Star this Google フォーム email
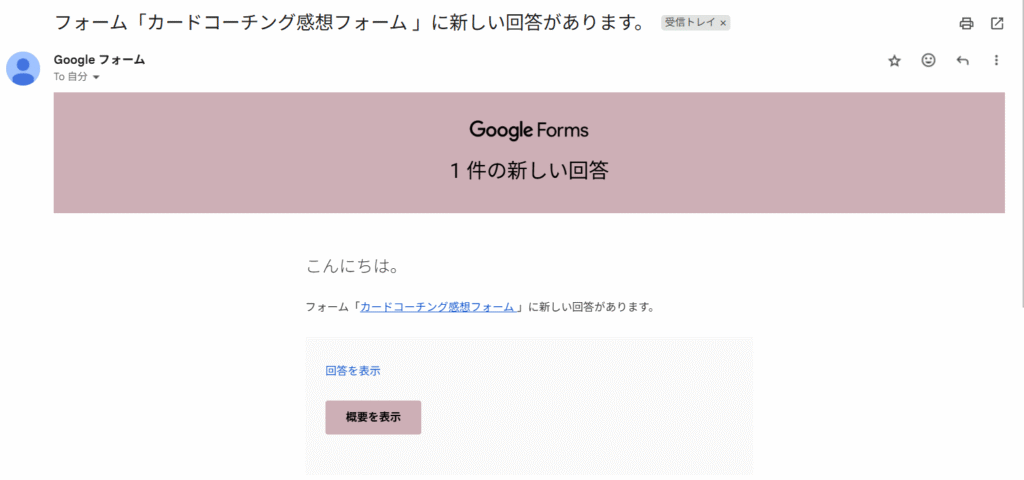 [x=894, y=61]
